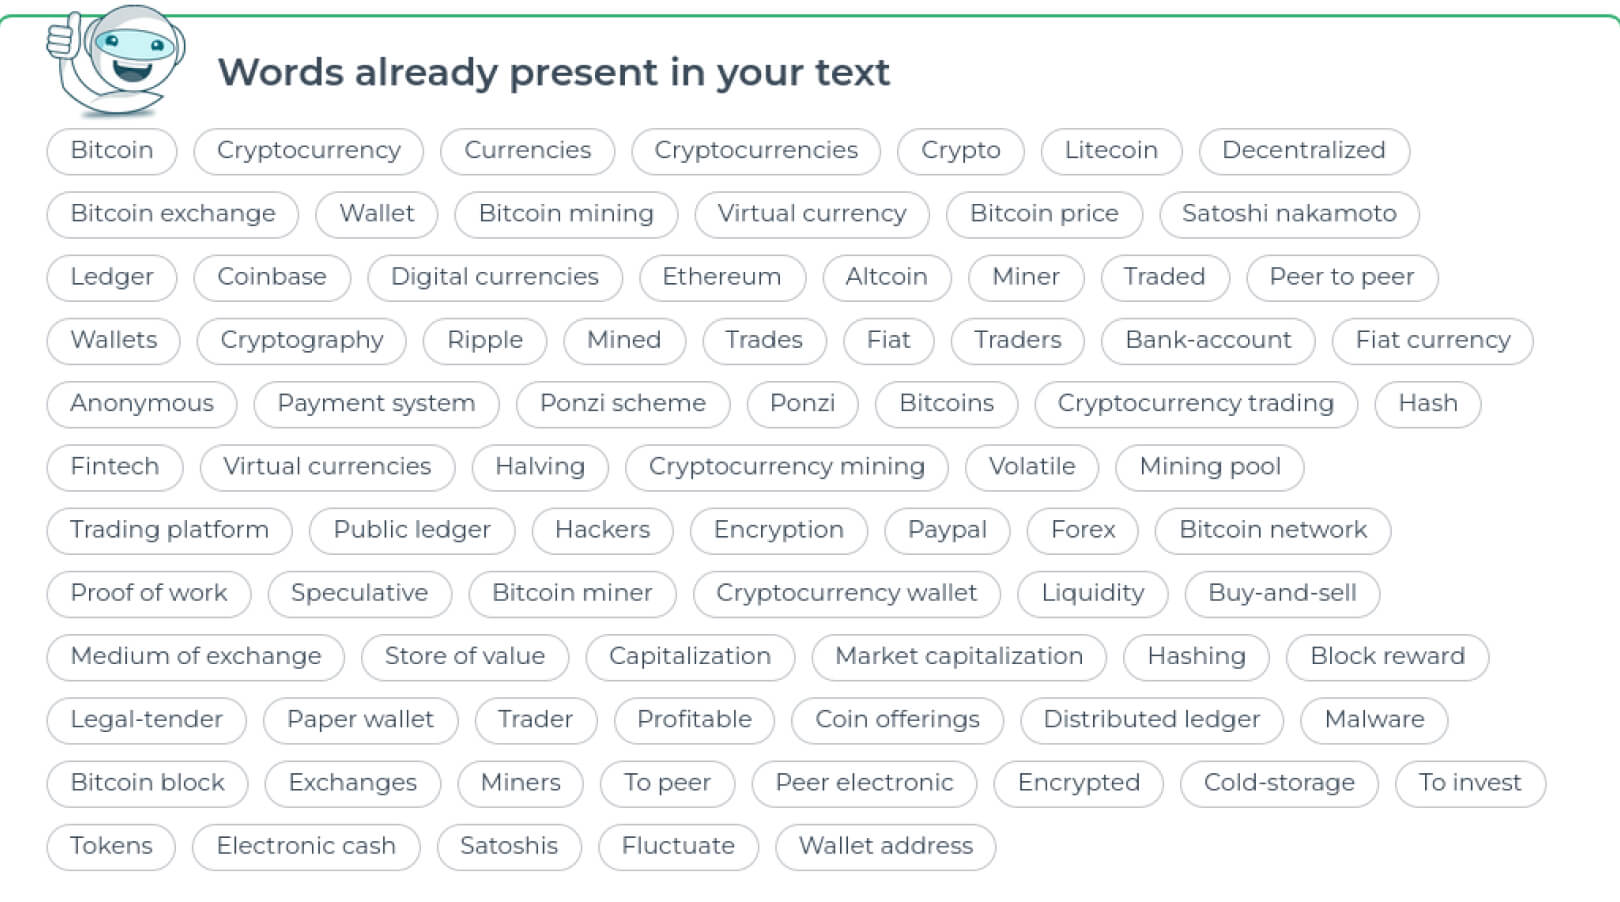The width and height of the screenshot is (1620, 902).
Task: Click the Ethereum keyword pill
Action: pyautogui.click(x=721, y=277)
